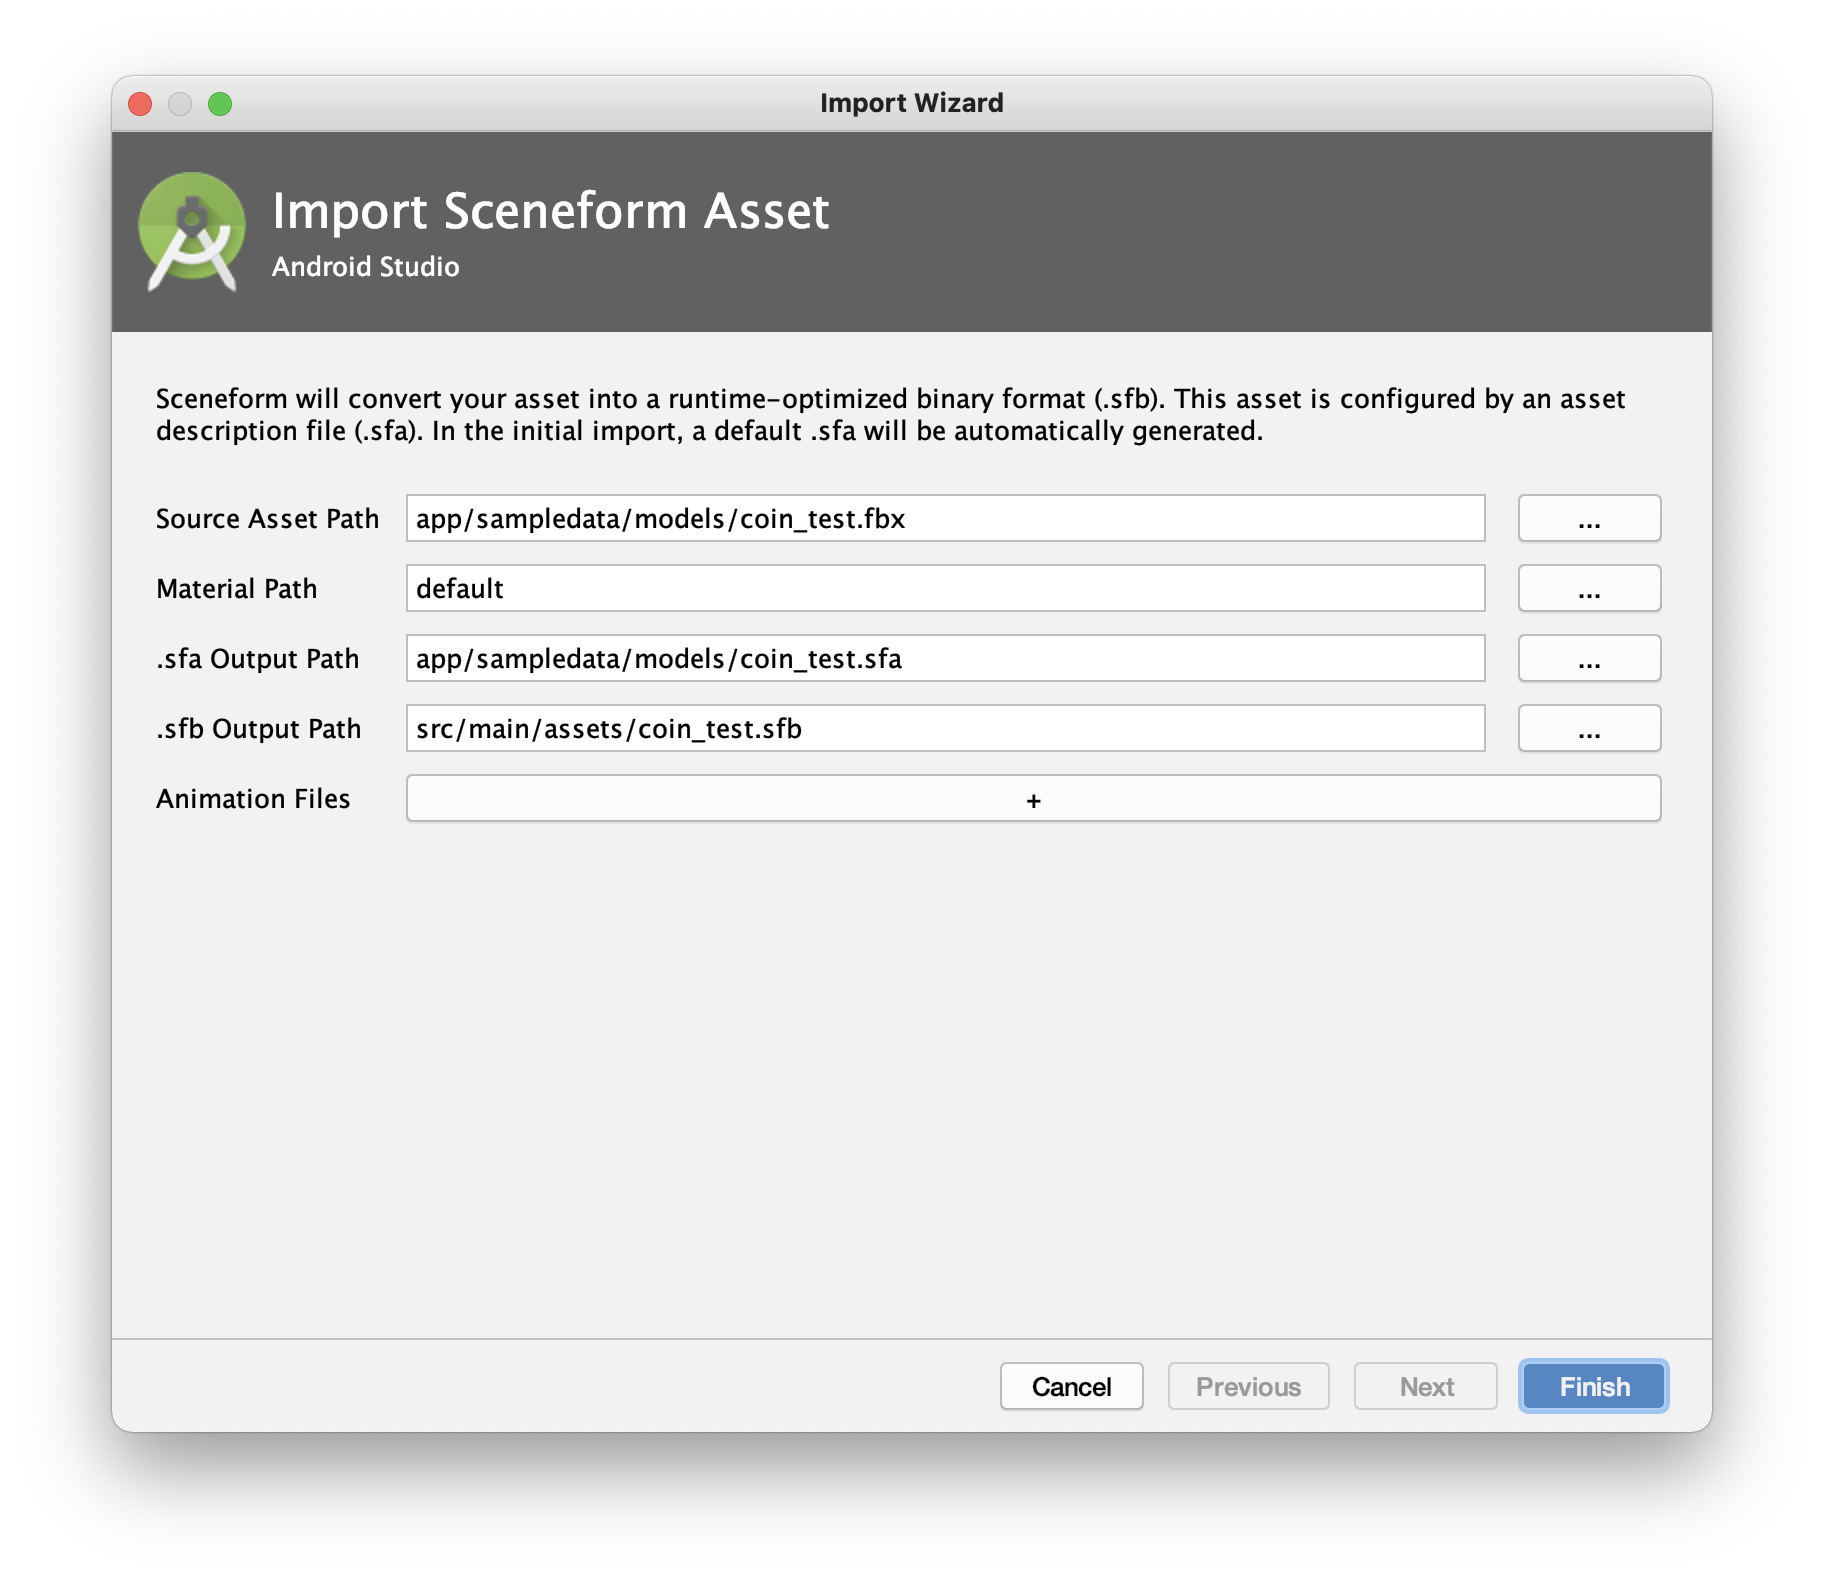Screen dimensions: 1824x1580
Task: Click the Source Asset Path label
Action: (x=267, y=518)
